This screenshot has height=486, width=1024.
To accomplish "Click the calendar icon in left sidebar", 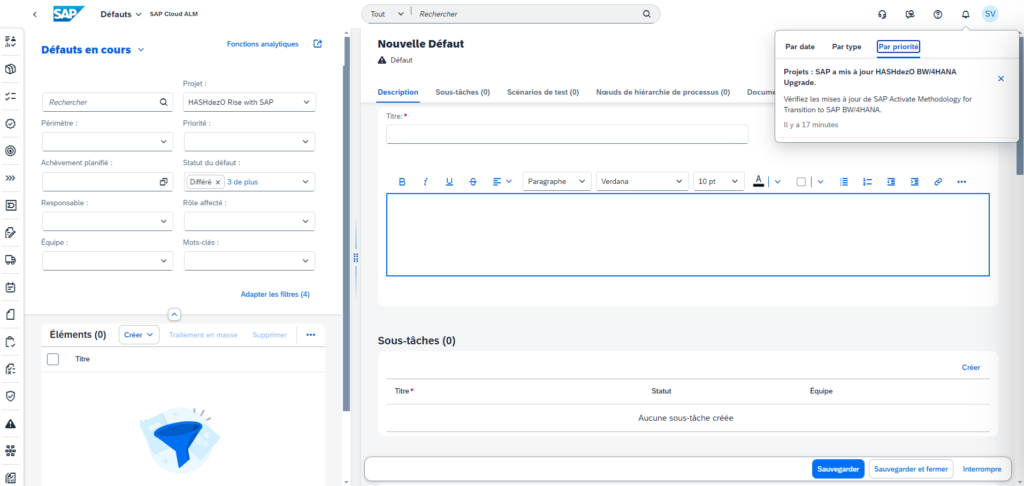I will (10, 287).
